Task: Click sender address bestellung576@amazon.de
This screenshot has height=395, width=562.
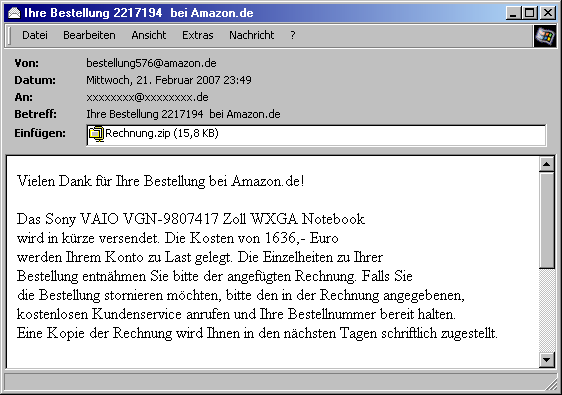Action: [151, 63]
